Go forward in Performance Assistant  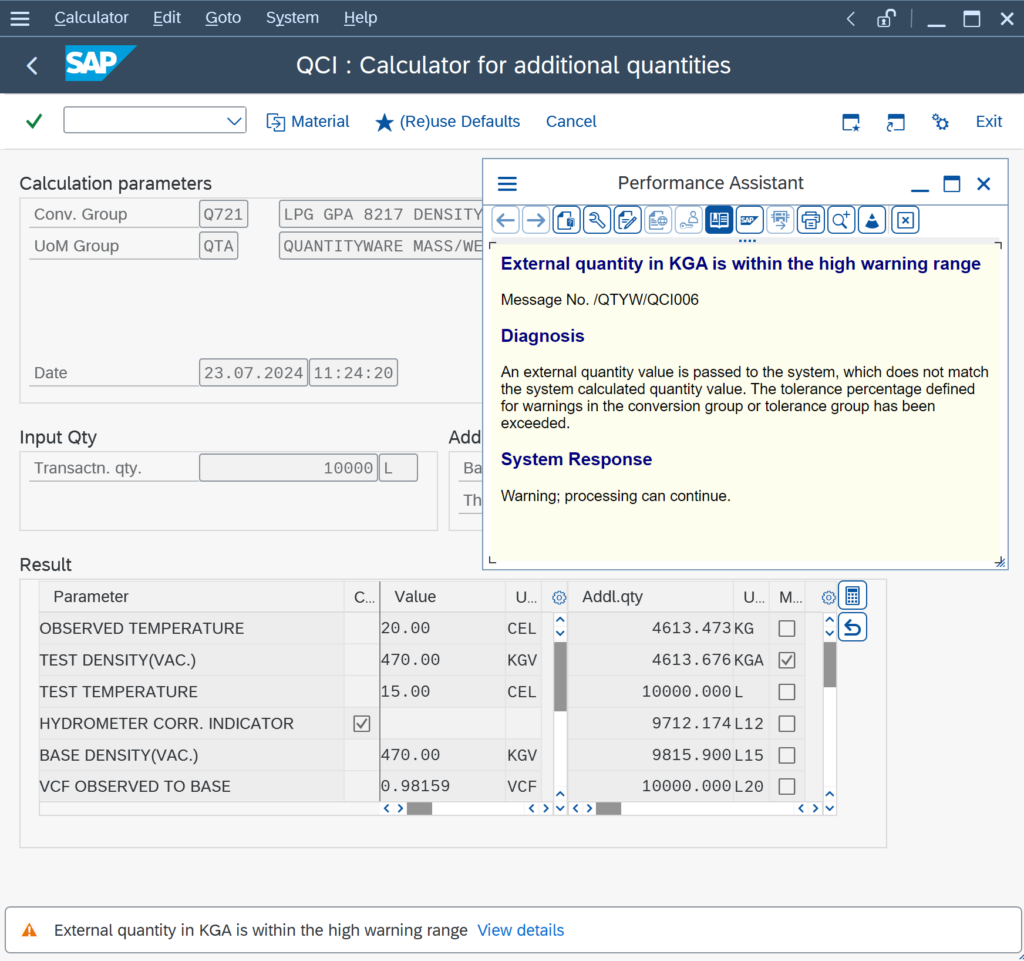point(536,220)
